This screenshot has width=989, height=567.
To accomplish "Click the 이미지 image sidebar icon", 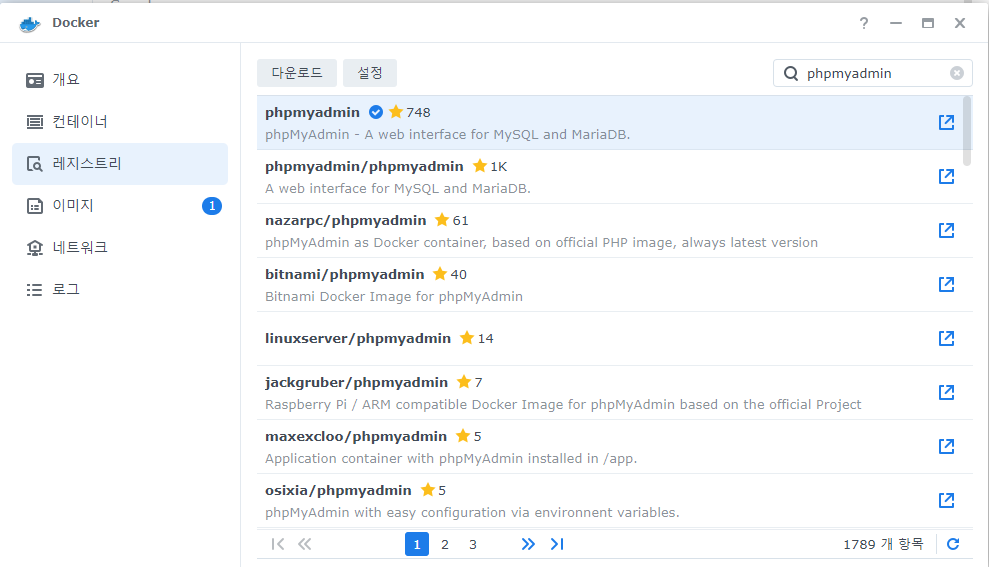I will (35, 206).
